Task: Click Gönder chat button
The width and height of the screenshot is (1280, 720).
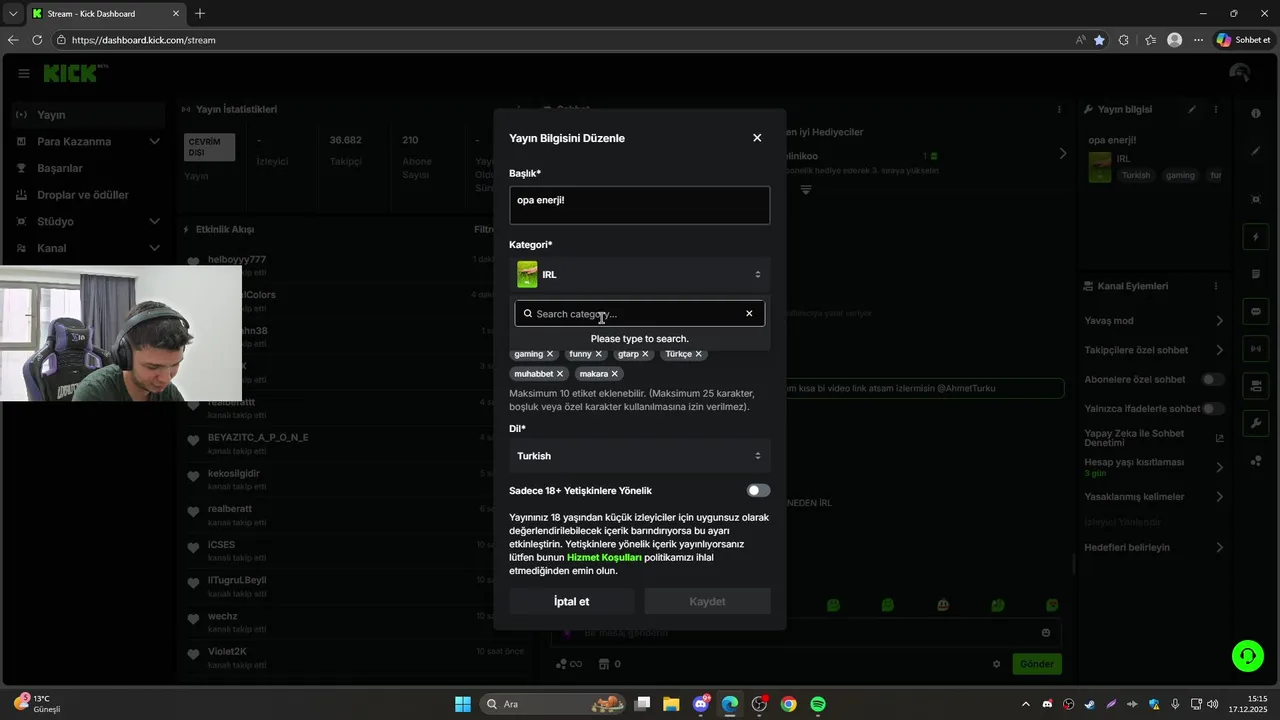Action: click(1037, 664)
